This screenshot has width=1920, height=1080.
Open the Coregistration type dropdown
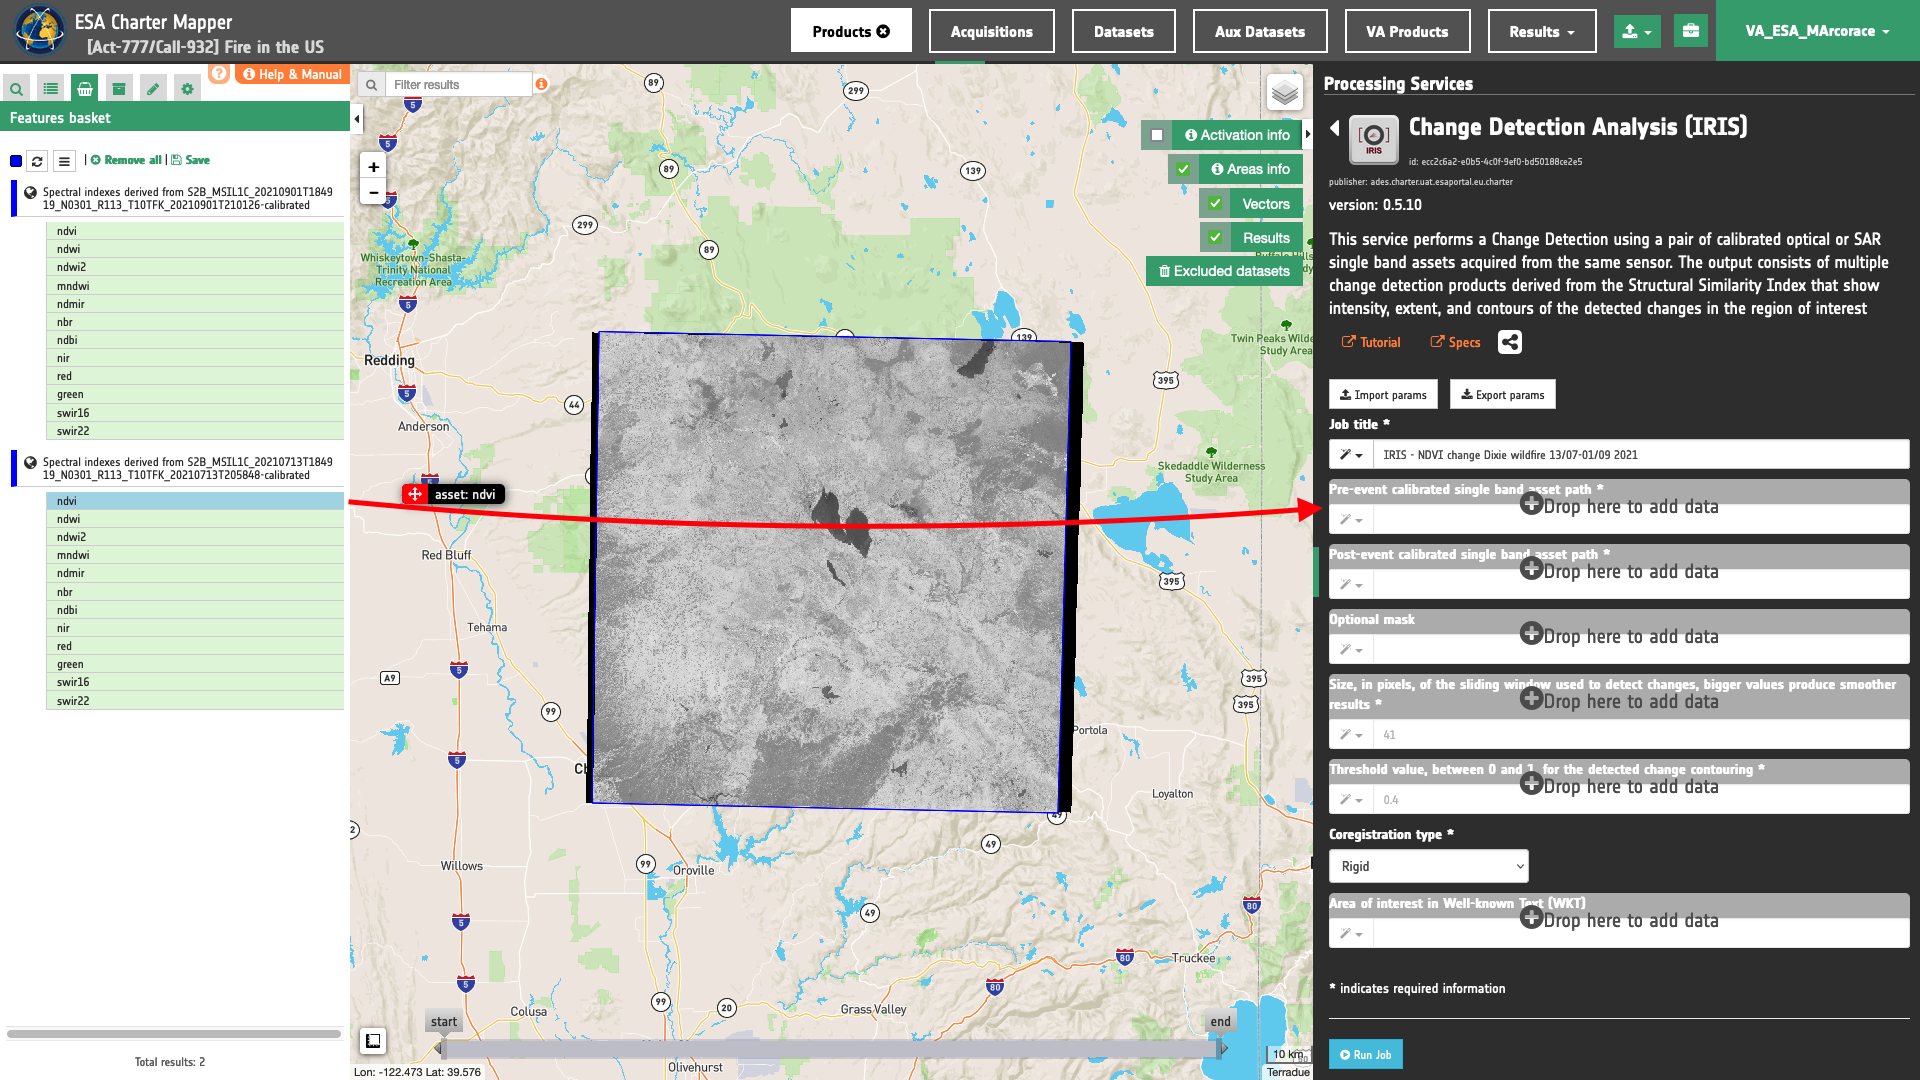(x=1429, y=866)
